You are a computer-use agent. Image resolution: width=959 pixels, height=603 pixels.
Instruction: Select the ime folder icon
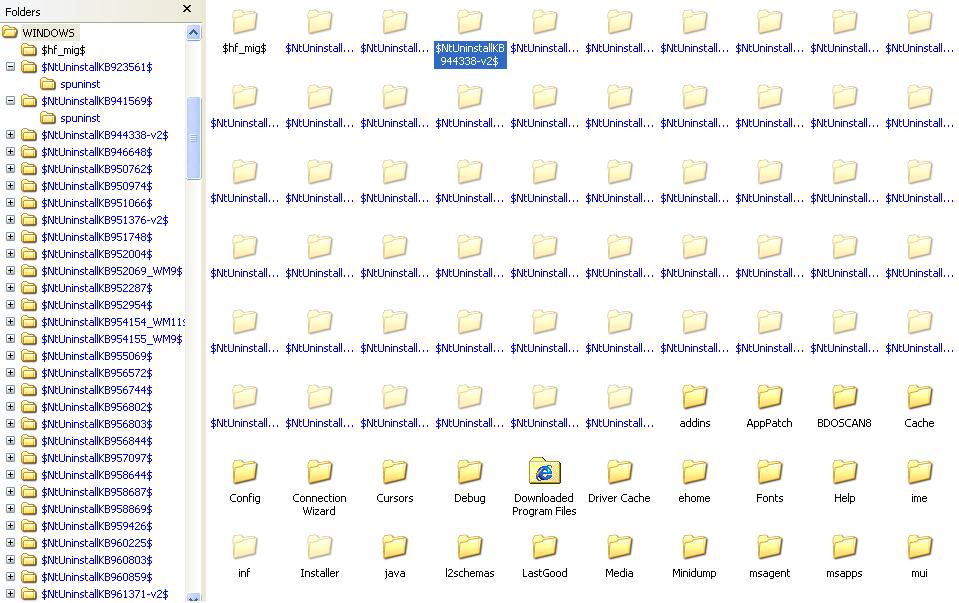click(919, 472)
